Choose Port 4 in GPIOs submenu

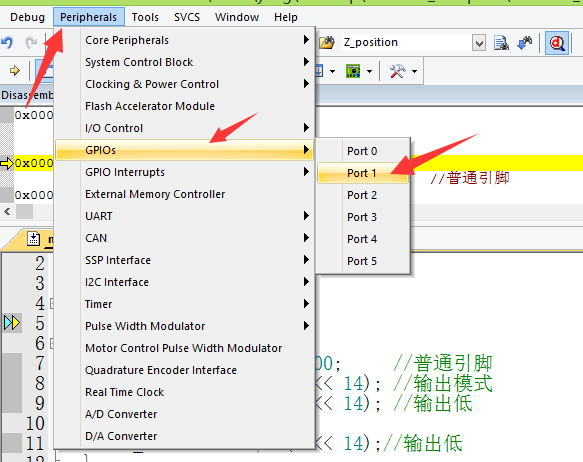(363, 239)
